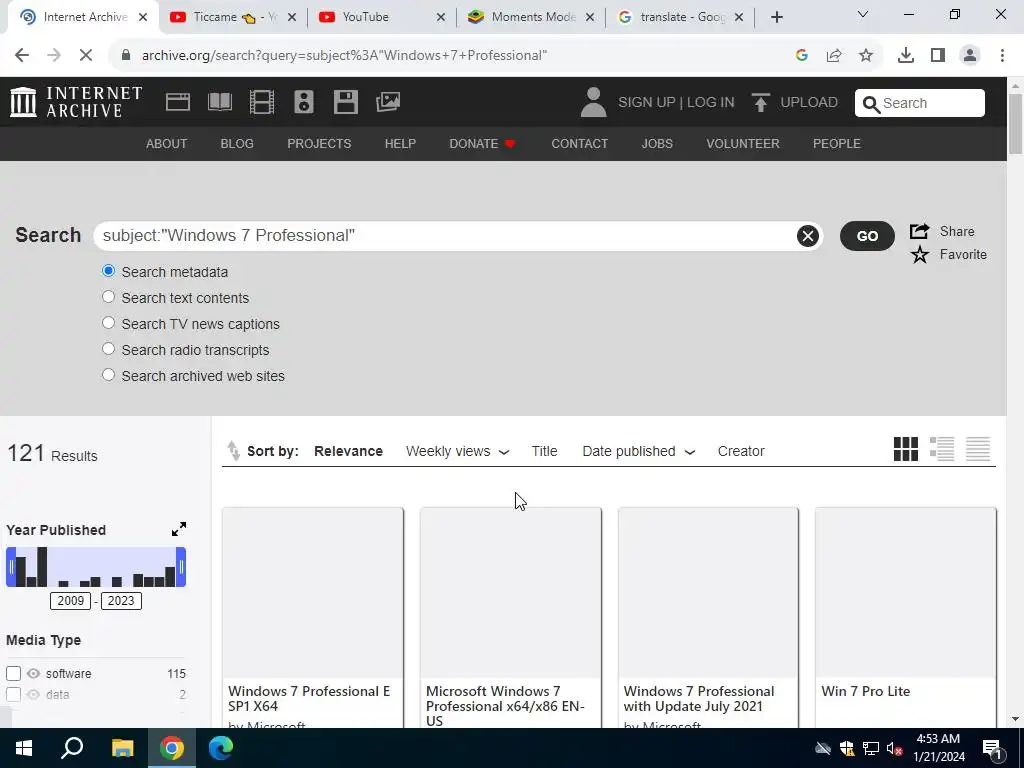Clear the search query with X button

click(x=808, y=236)
